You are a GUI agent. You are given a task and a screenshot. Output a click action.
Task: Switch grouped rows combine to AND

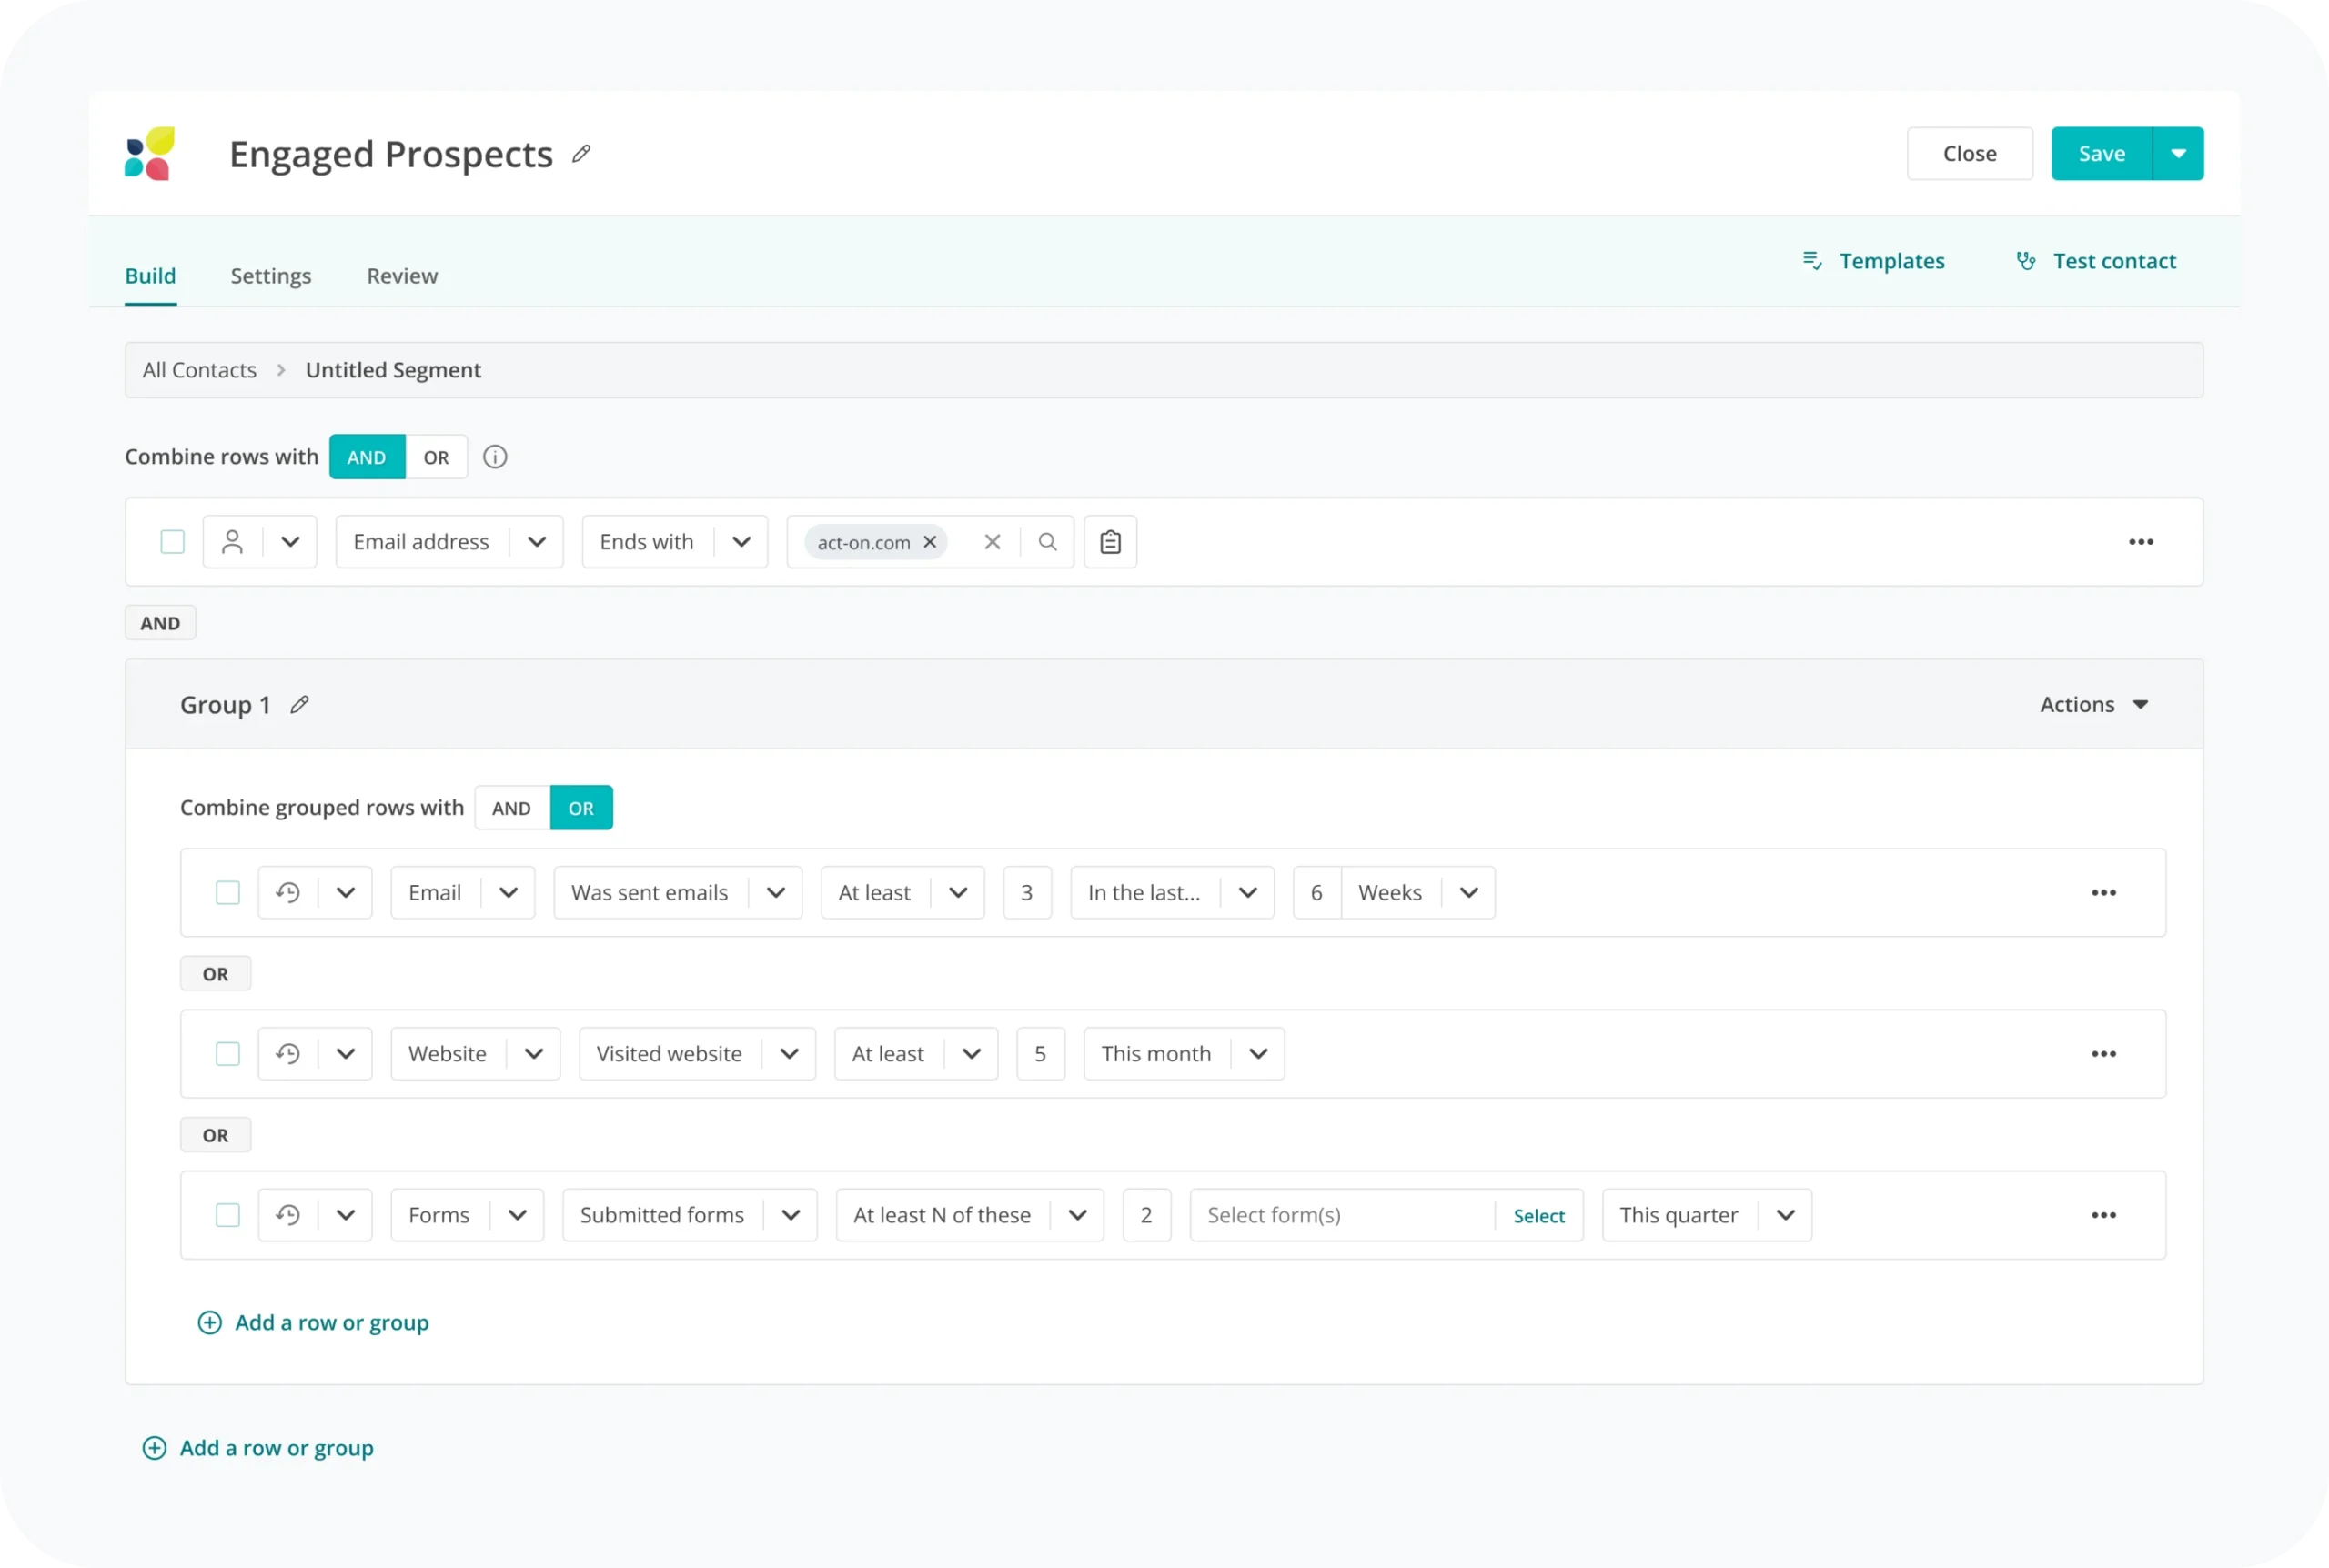511,808
